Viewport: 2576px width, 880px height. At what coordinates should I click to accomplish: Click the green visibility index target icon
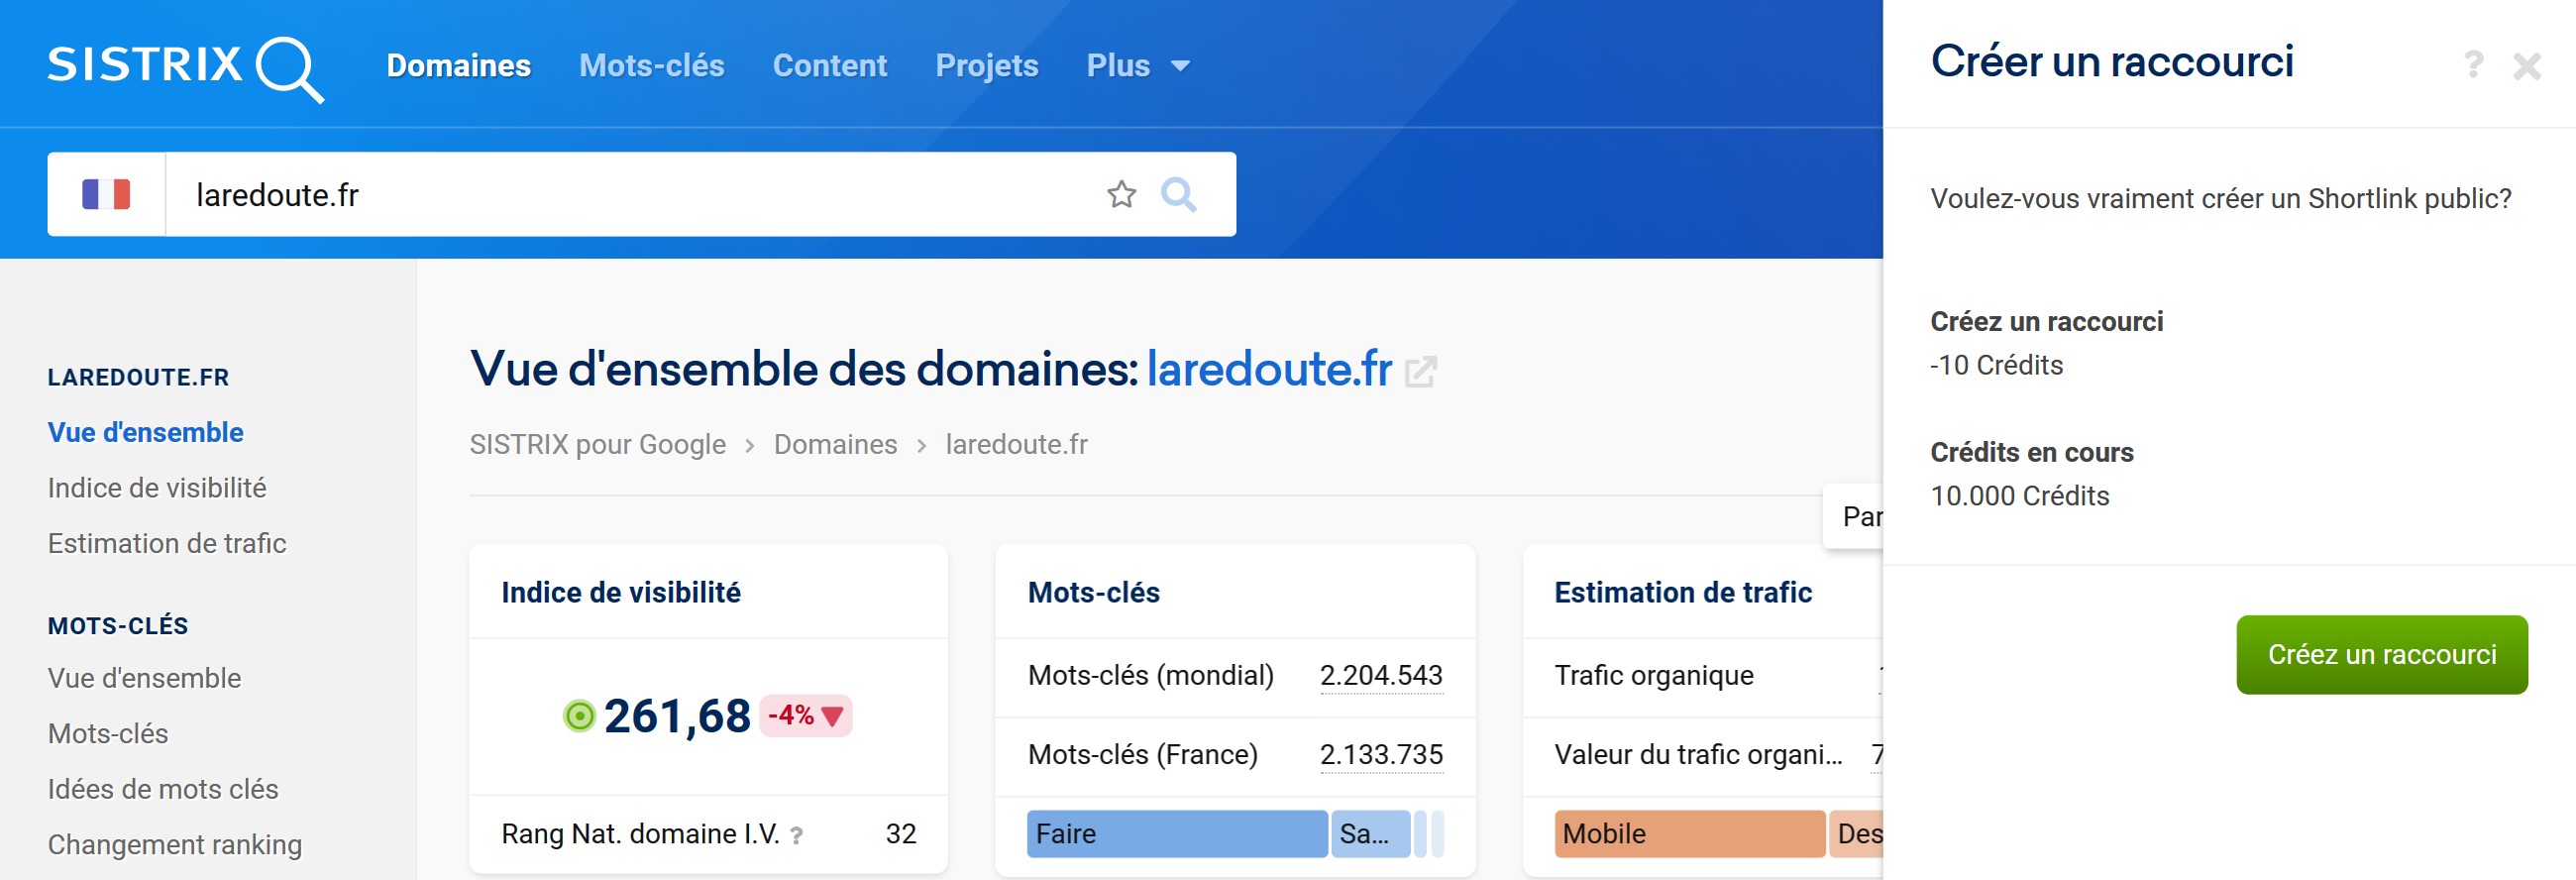coord(579,716)
